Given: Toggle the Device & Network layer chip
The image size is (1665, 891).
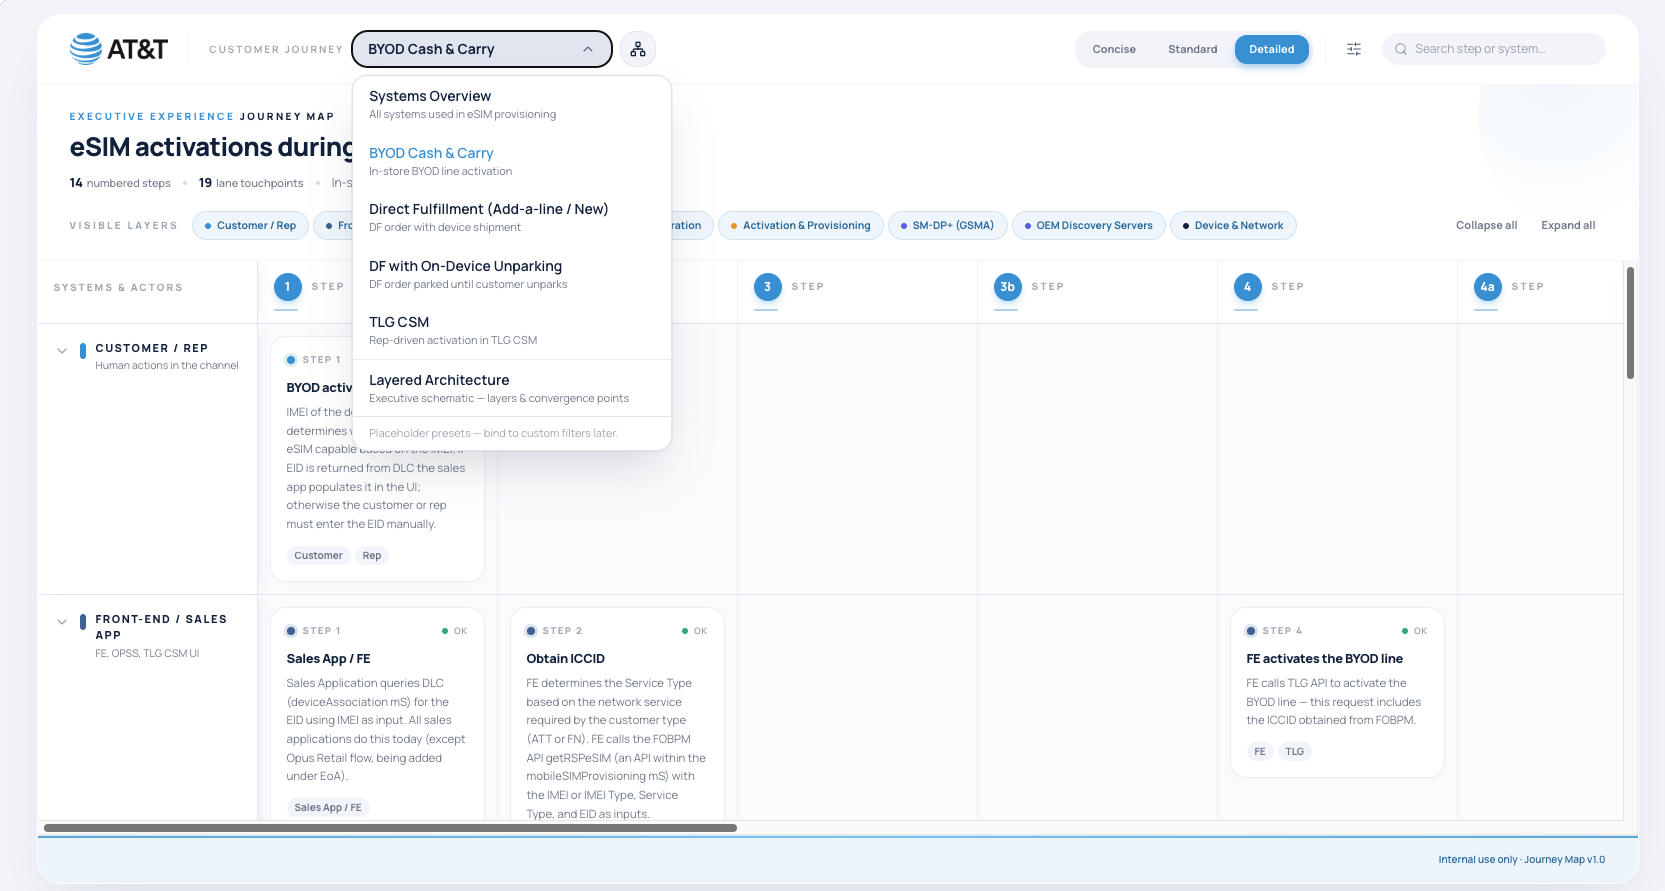Looking at the screenshot, I should point(1233,226).
